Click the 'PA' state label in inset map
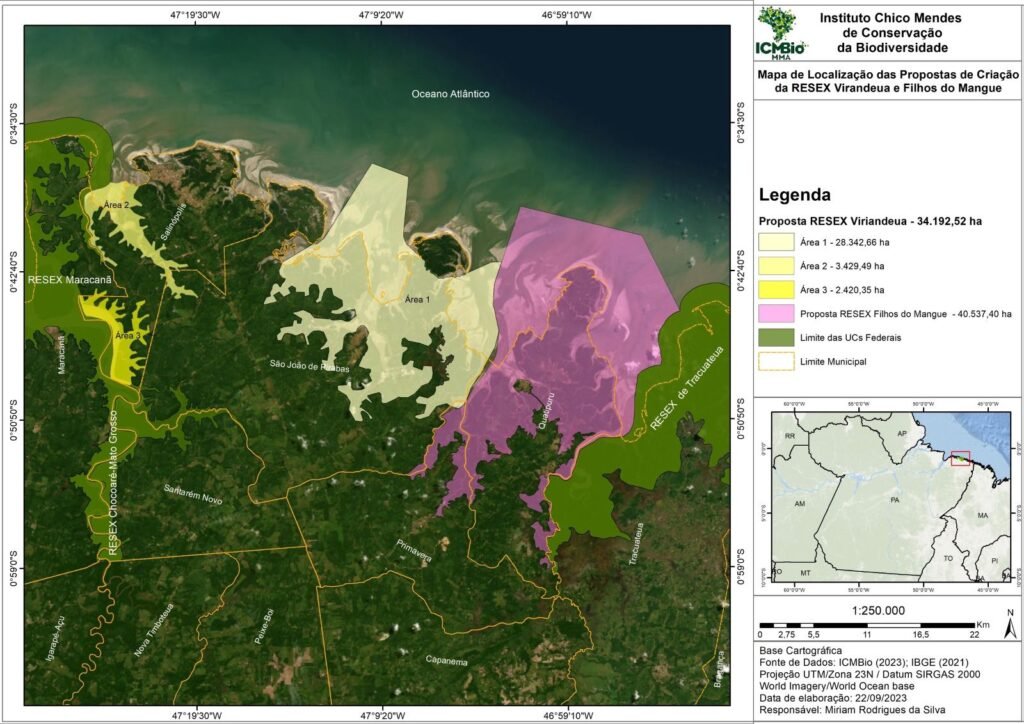 click(x=895, y=499)
